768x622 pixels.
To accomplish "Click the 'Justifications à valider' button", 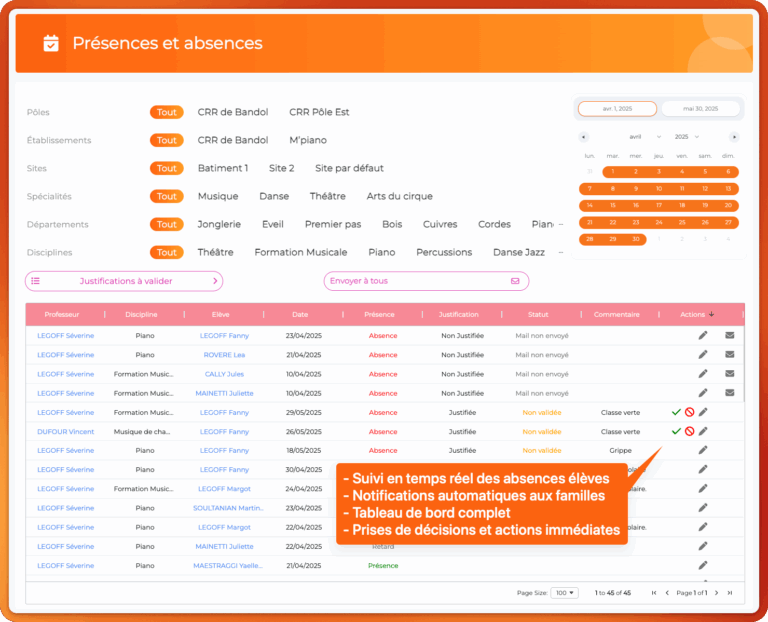I will click(125, 281).
